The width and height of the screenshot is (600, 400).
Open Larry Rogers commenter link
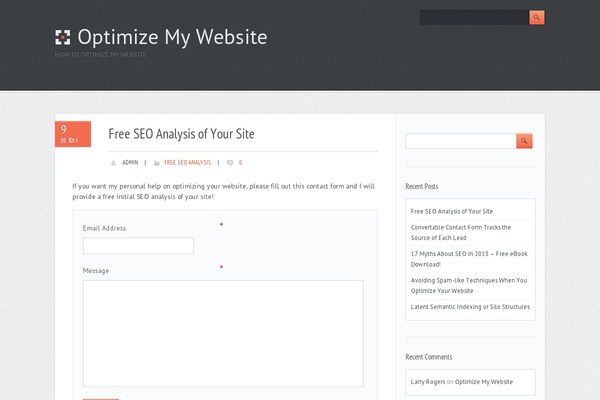428,382
